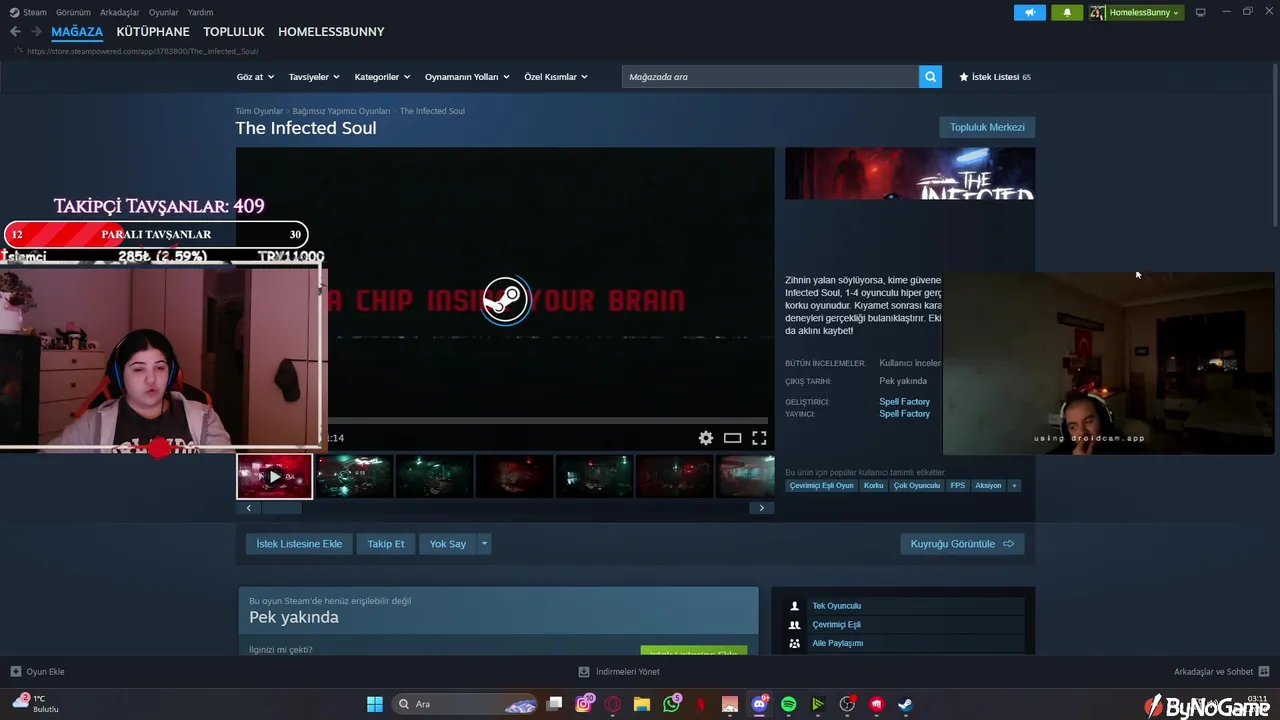Focus the Mağazada ara search field
Viewport: 1280px width, 720px height.
pyautogui.click(x=770, y=77)
